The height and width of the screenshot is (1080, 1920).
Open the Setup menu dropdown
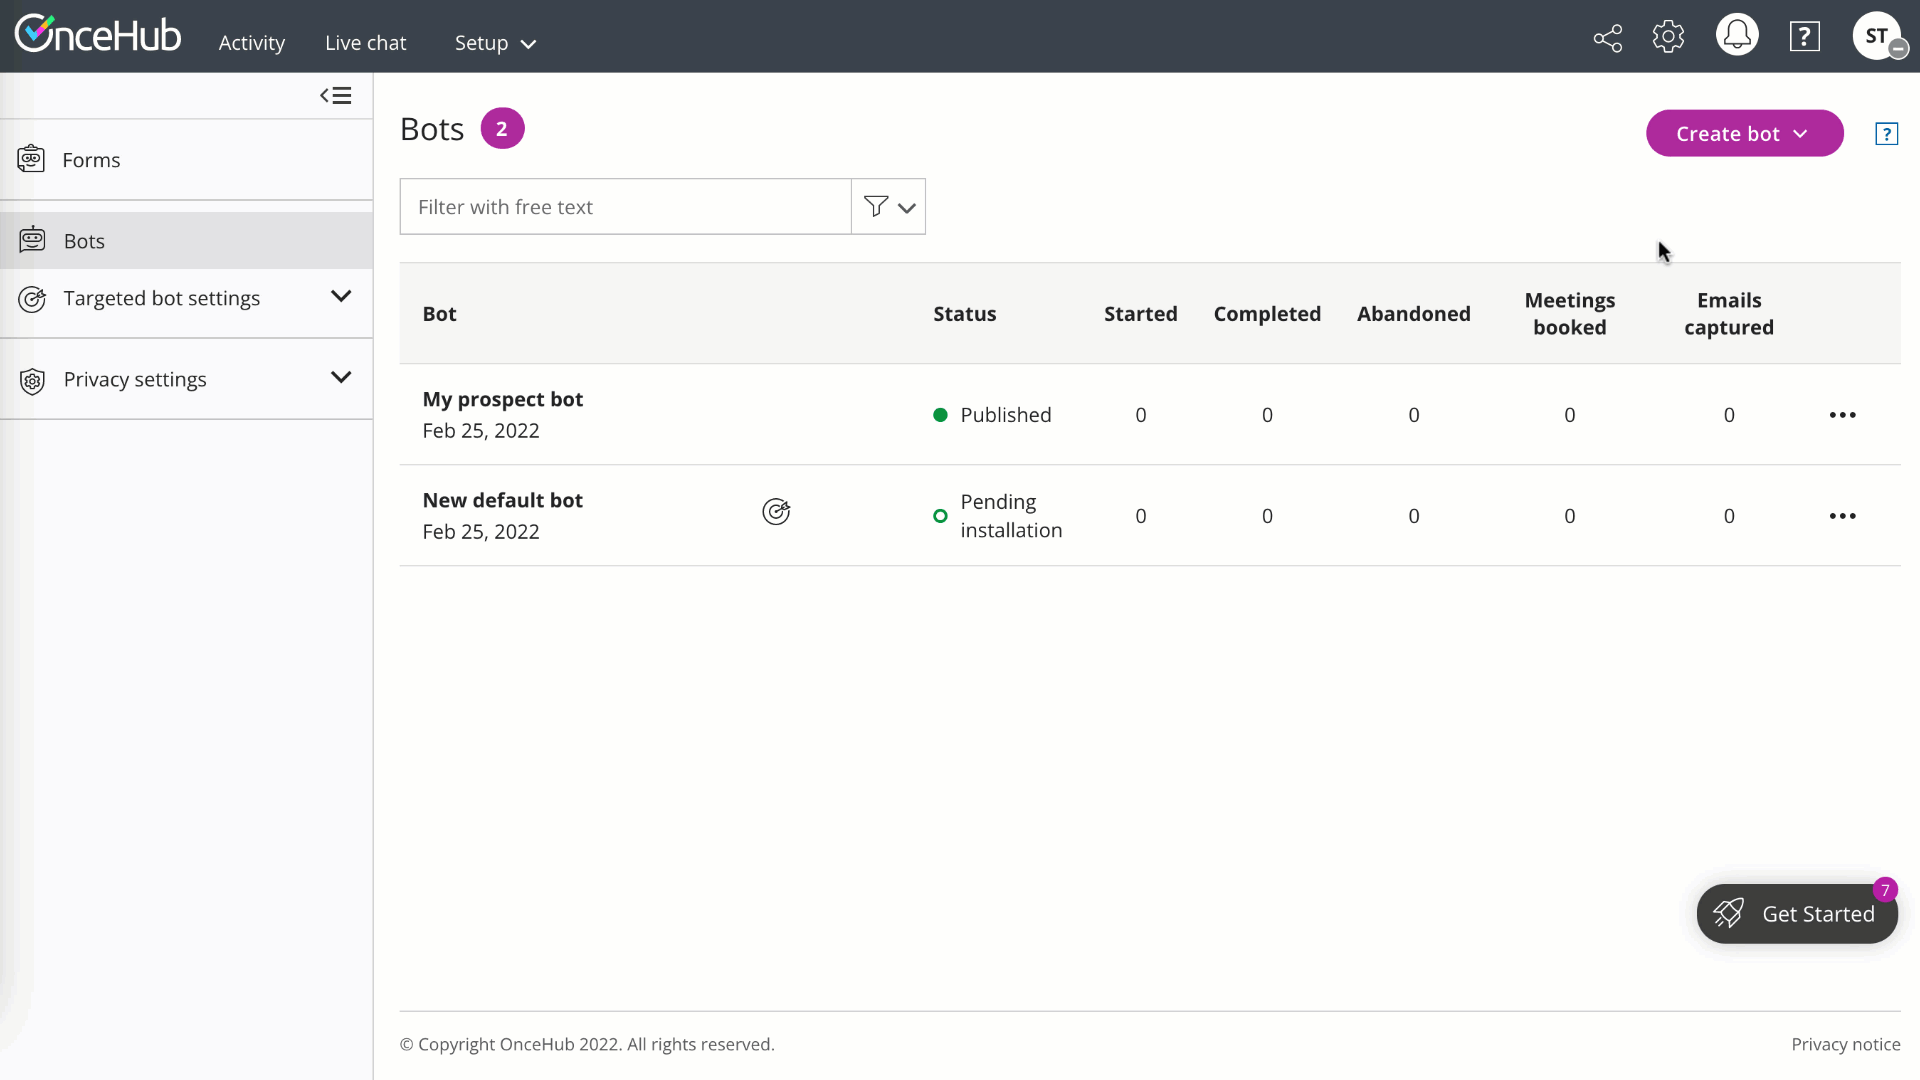coord(495,43)
